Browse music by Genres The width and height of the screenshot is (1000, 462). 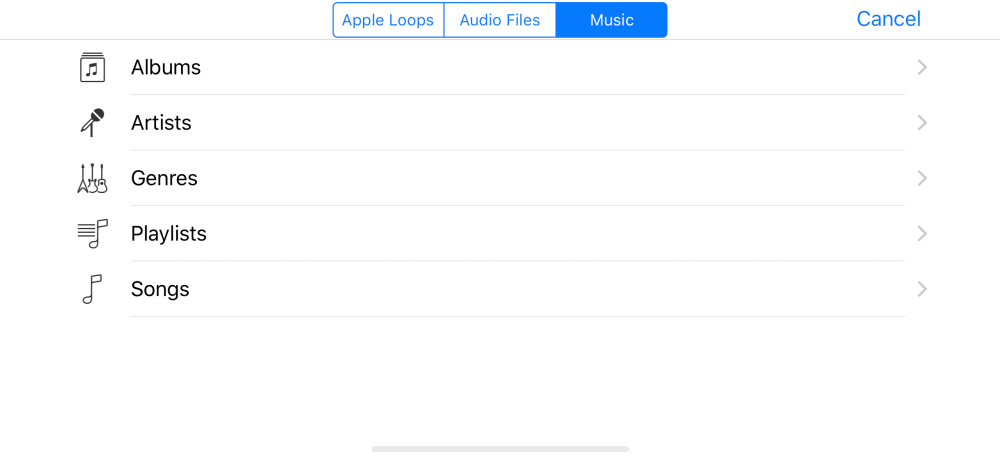[500, 178]
